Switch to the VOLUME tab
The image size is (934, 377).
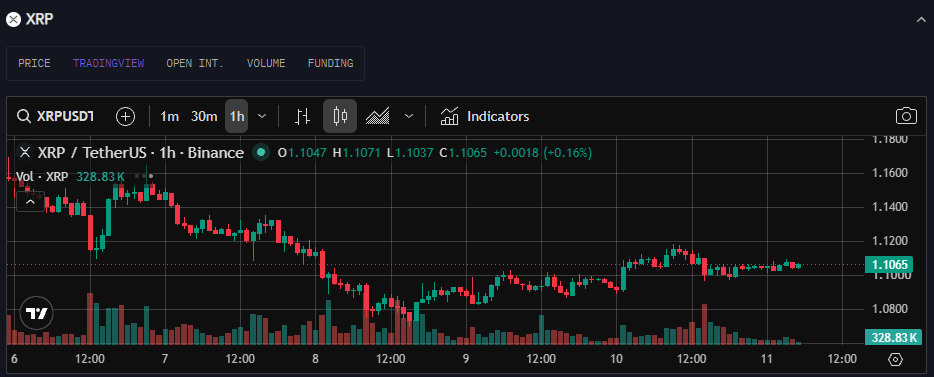tap(266, 63)
